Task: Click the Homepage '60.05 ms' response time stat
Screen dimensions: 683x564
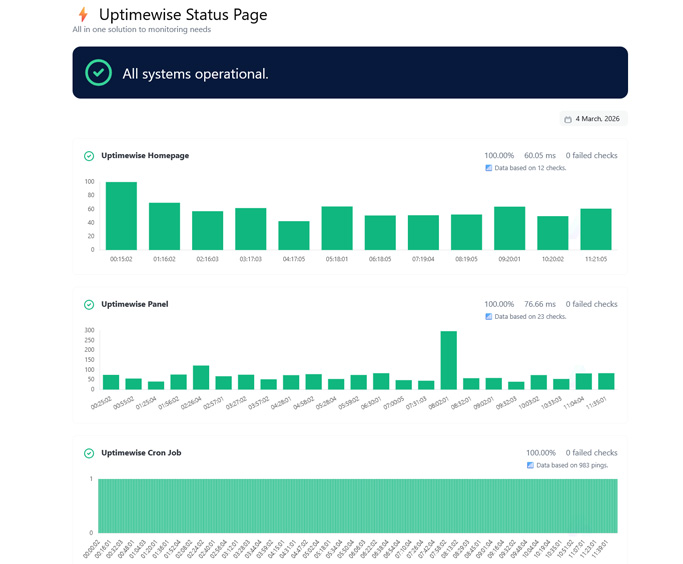Action: [x=540, y=156]
